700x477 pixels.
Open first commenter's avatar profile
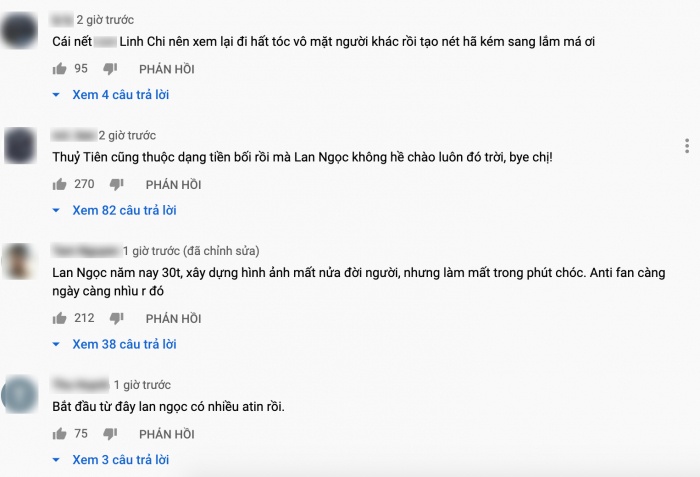(21, 30)
